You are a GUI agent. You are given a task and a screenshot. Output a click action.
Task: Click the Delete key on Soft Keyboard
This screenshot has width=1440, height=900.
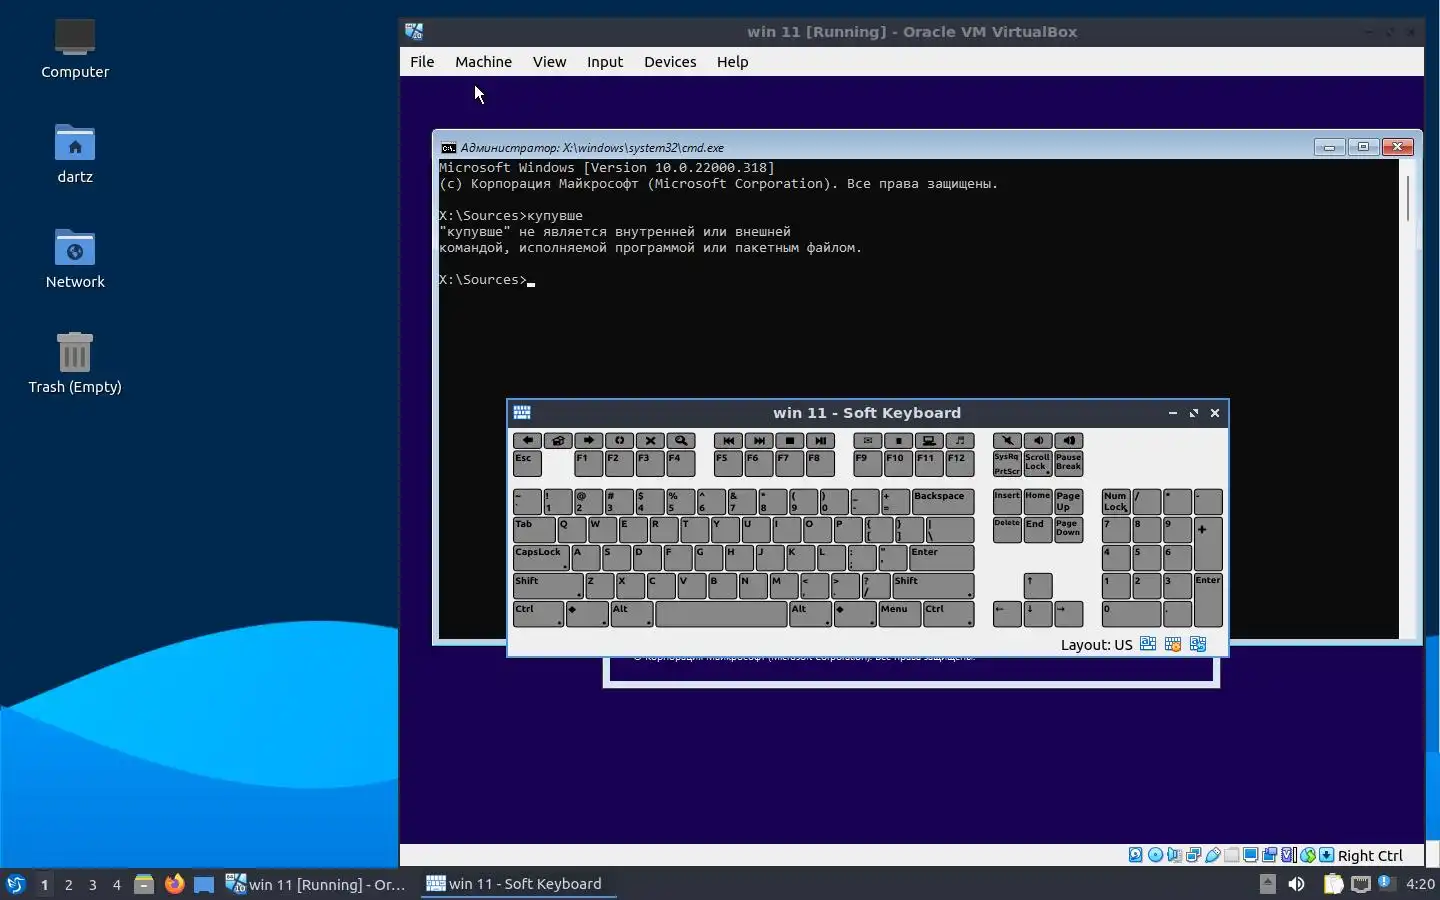pos(1007,529)
